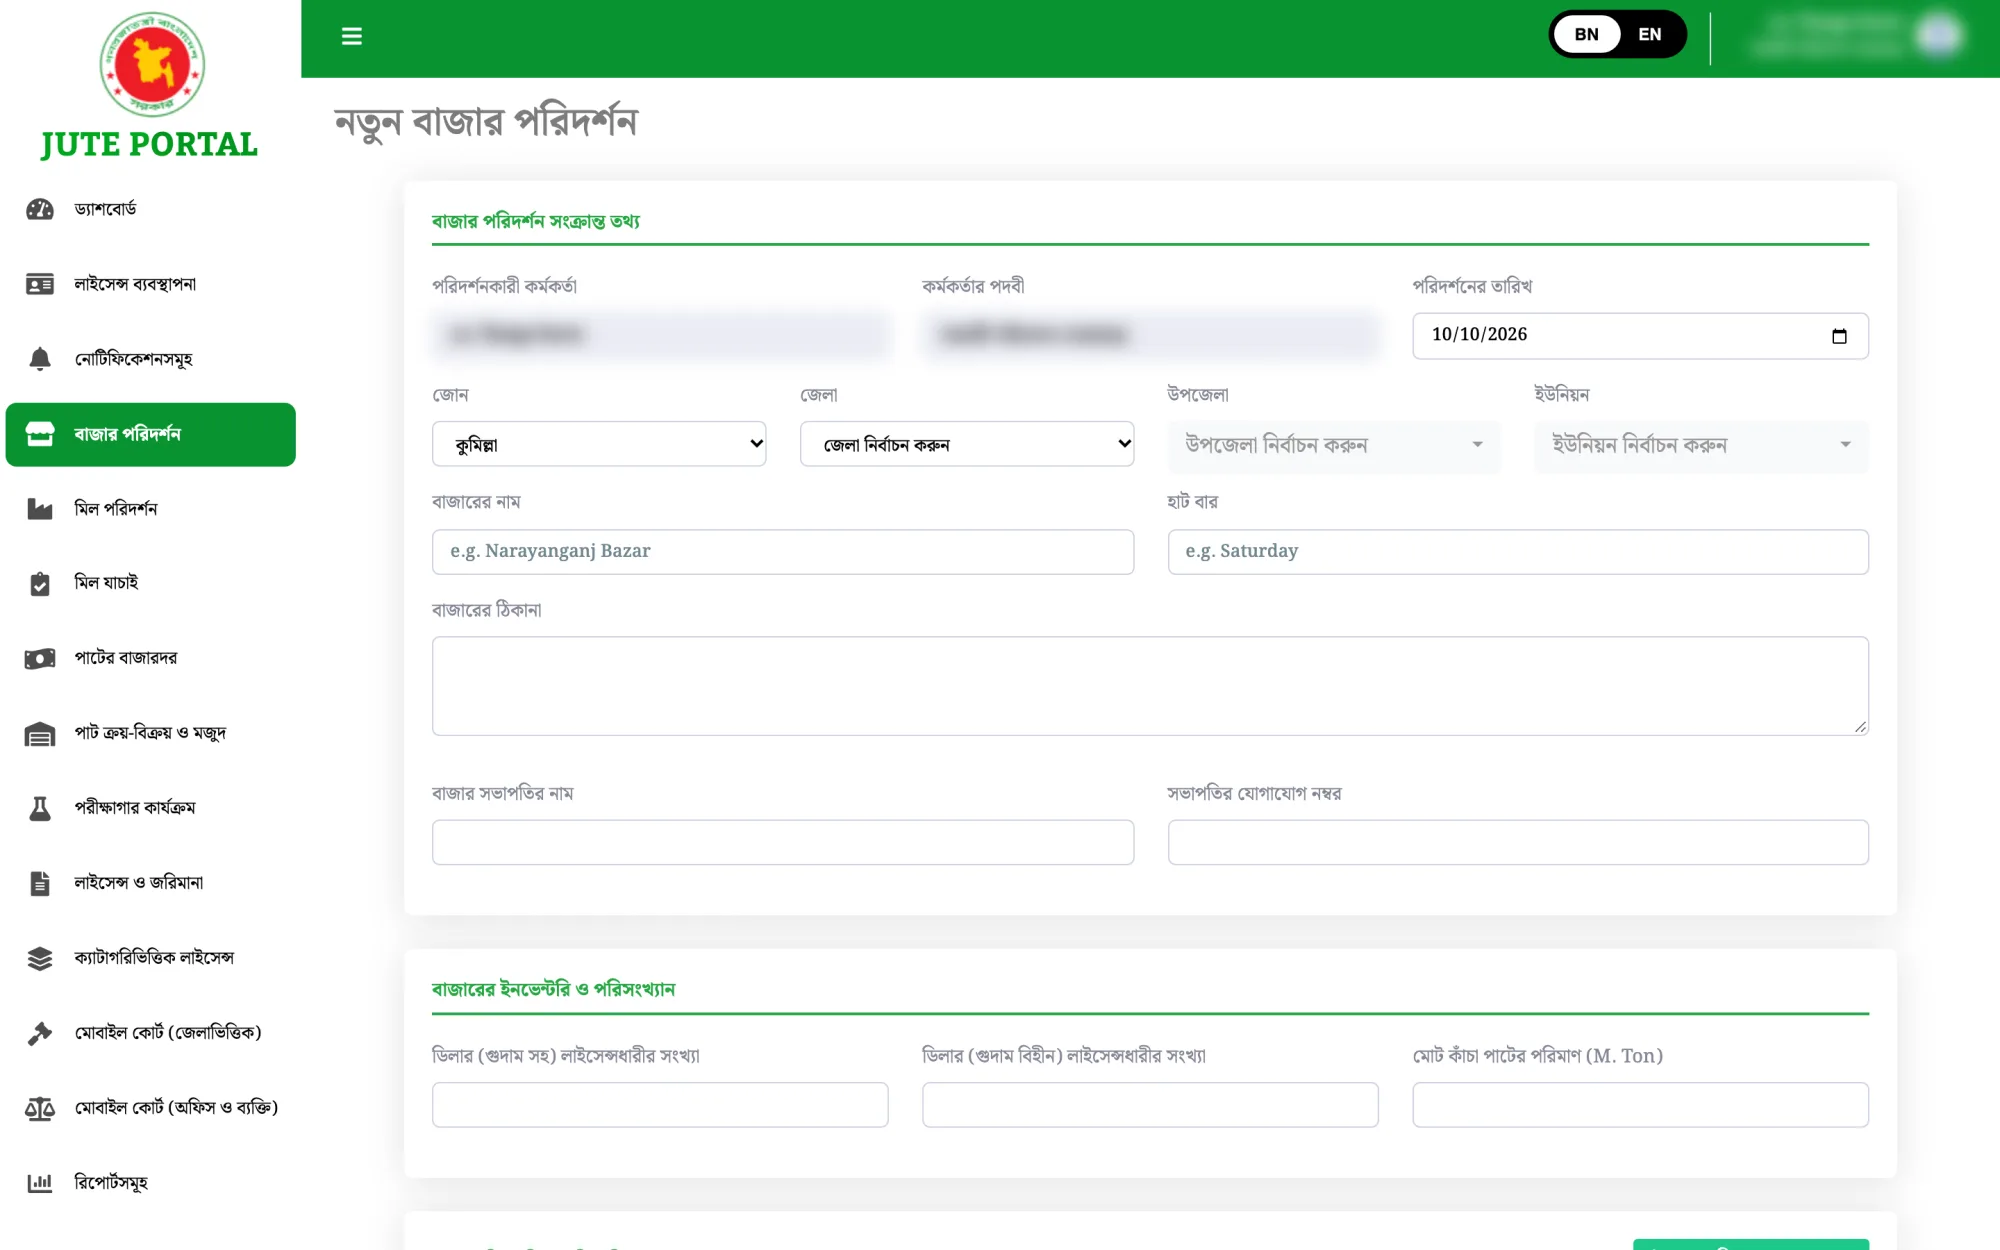Go to লাইসেন্স ব্যবস্থাপনা menu
The height and width of the screenshot is (1250, 2000).
pyautogui.click(x=150, y=284)
